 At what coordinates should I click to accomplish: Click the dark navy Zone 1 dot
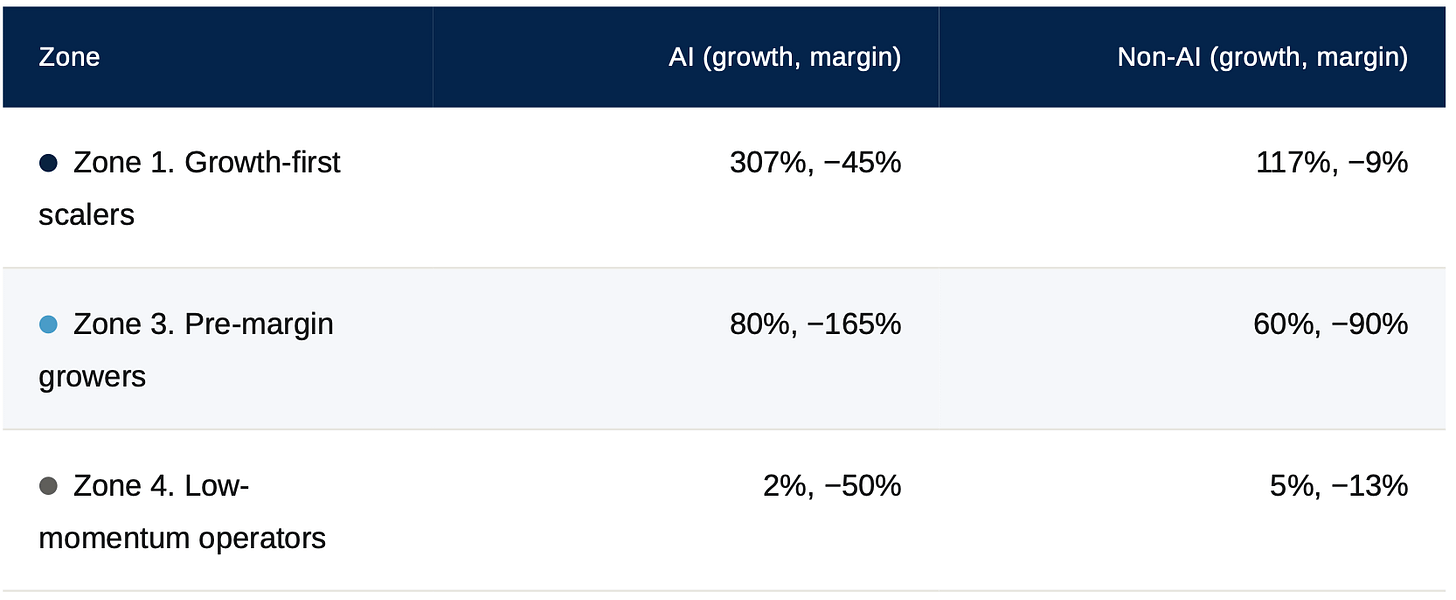[x=48, y=163]
